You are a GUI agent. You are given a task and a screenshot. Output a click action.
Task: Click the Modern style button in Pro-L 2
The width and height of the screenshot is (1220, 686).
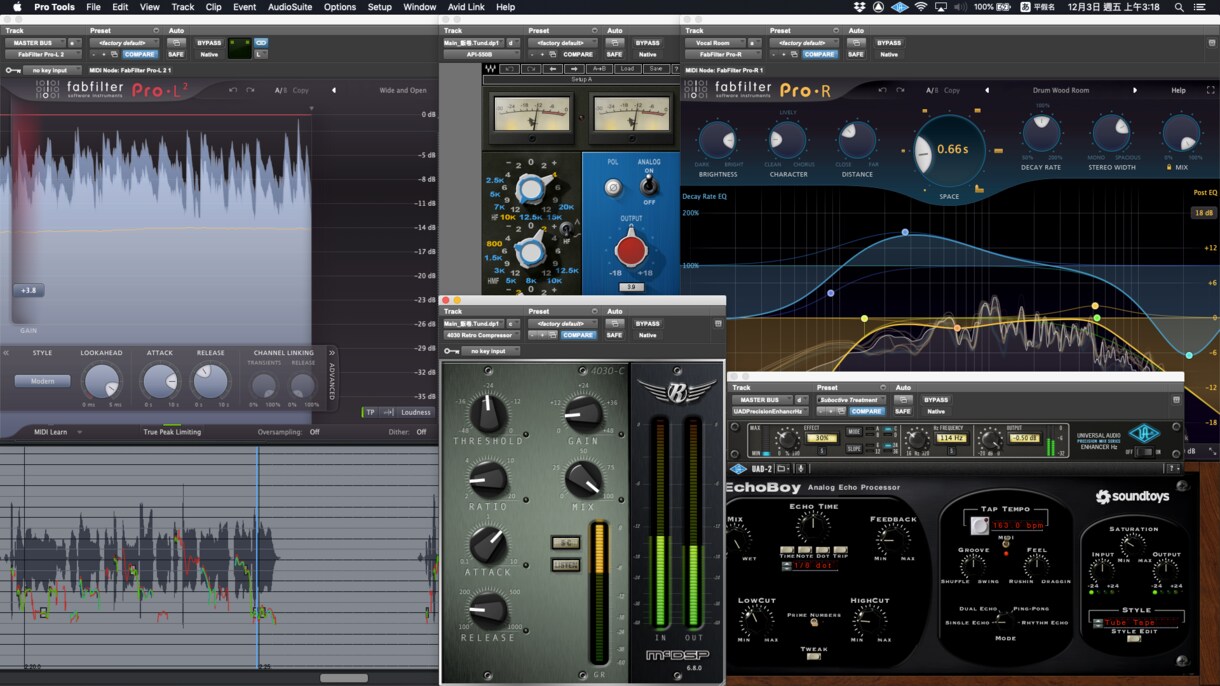pos(43,381)
